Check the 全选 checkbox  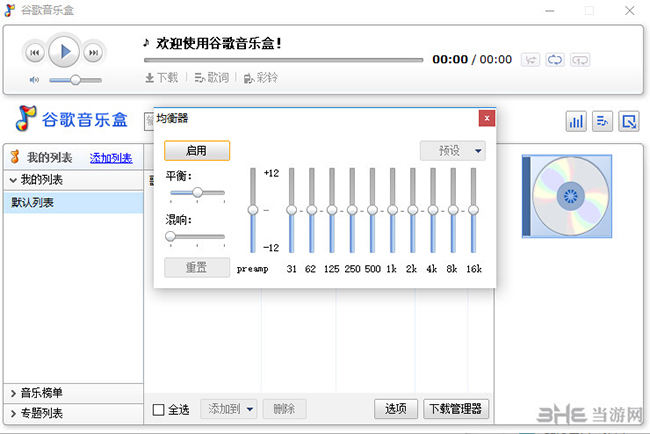click(159, 410)
